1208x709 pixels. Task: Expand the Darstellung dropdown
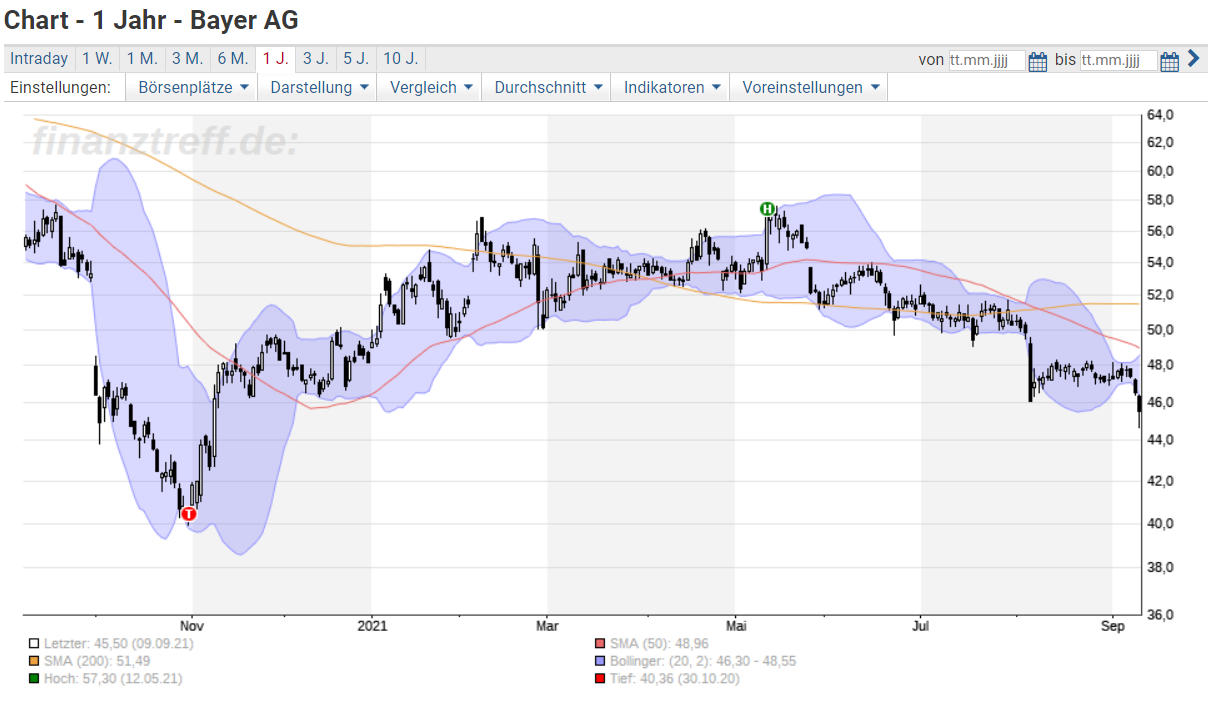[x=319, y=87]
